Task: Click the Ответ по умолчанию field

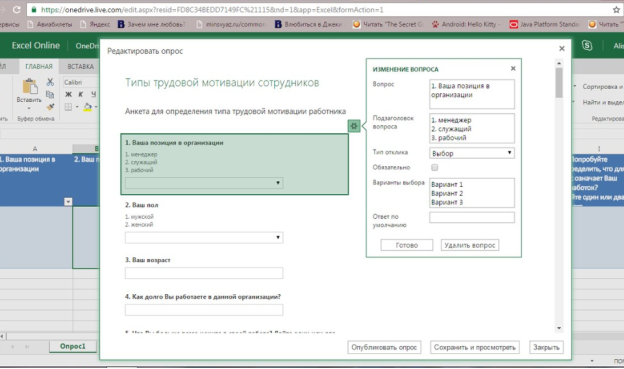Action: point(472,217)
